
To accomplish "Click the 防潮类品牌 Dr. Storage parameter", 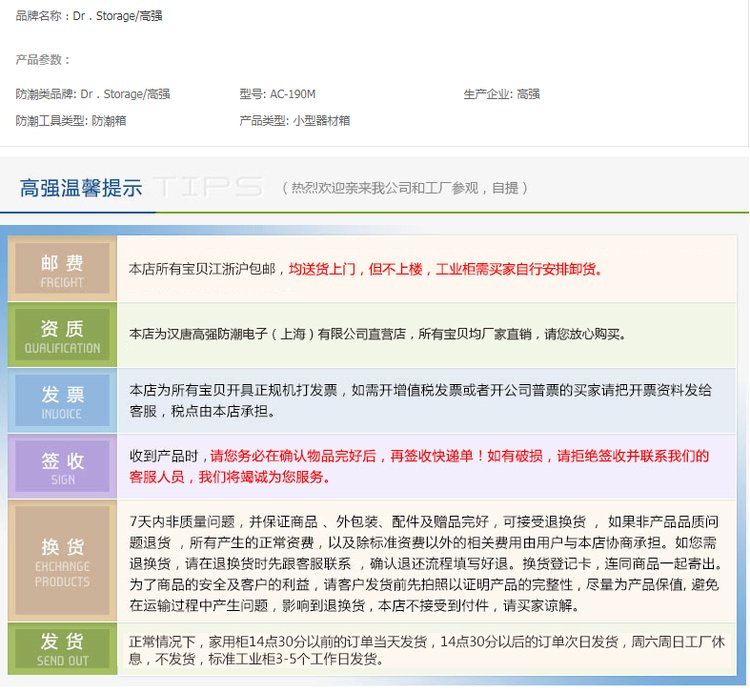I will coord(92,94).
